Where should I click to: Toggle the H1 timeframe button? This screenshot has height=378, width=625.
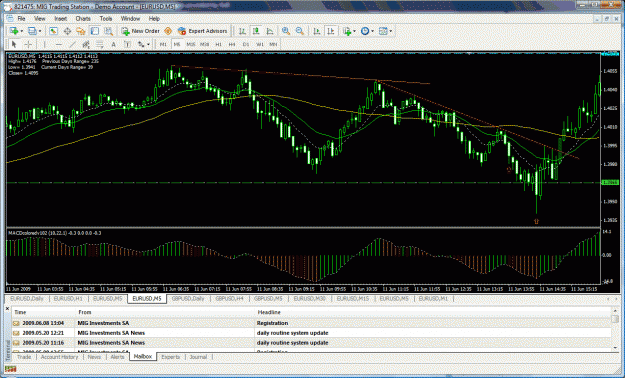[x=218, y=44]
